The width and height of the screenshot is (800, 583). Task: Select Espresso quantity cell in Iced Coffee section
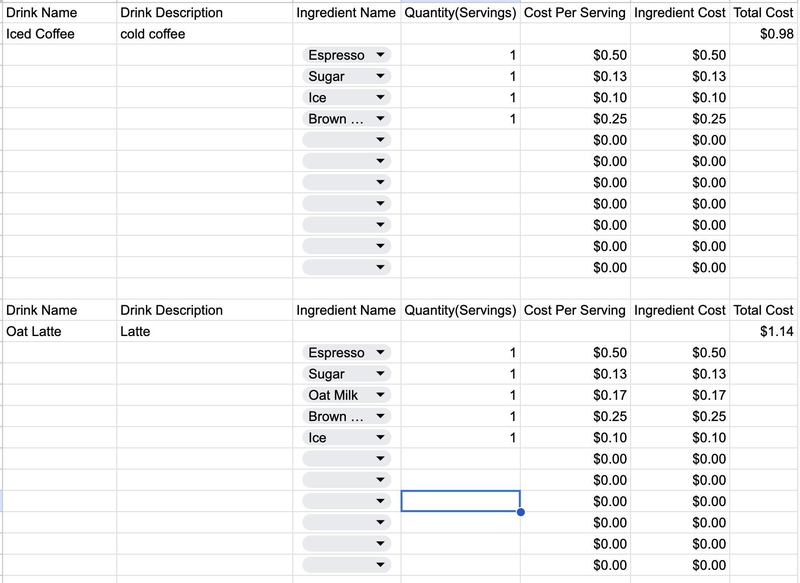[460, 55]
